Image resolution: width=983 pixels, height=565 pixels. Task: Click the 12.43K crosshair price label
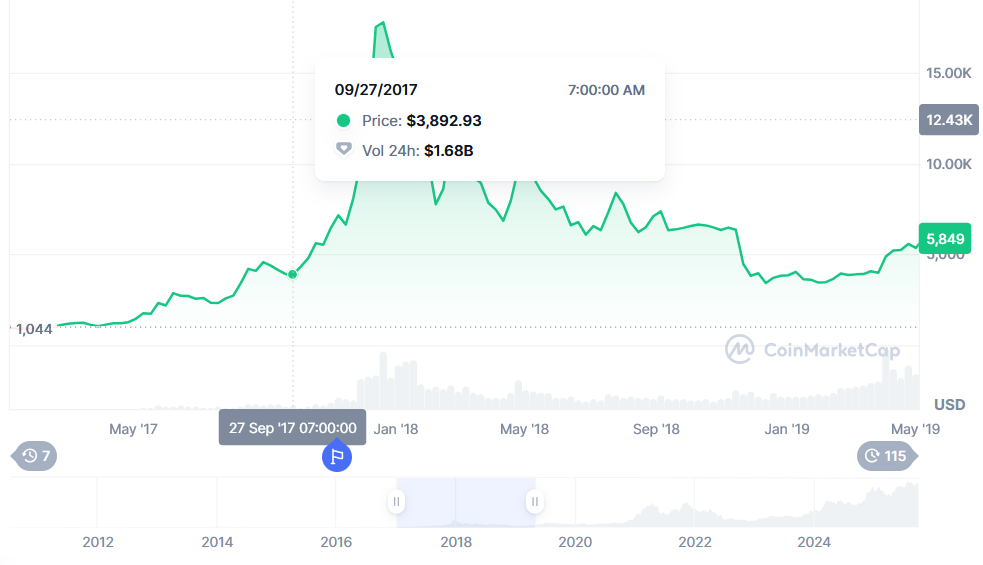pos(948,120)
